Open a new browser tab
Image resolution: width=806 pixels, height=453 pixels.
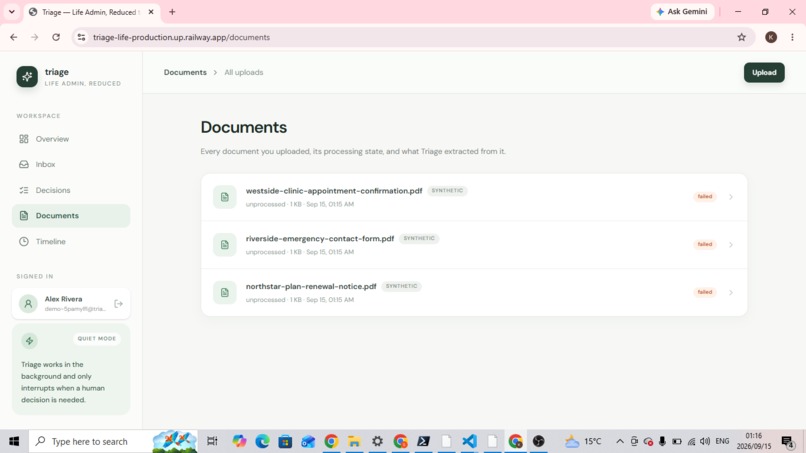172,12
